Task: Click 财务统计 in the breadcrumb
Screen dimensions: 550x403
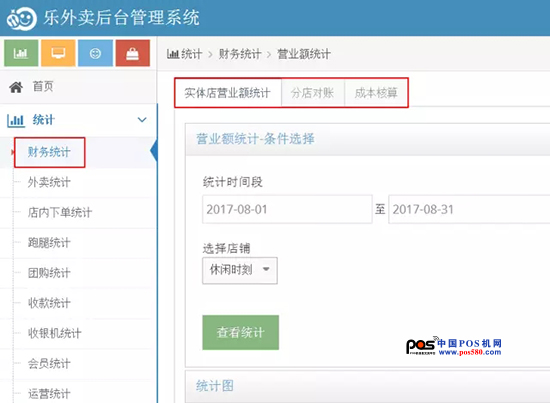Action: pyautogui.click(x=240, y=54)
